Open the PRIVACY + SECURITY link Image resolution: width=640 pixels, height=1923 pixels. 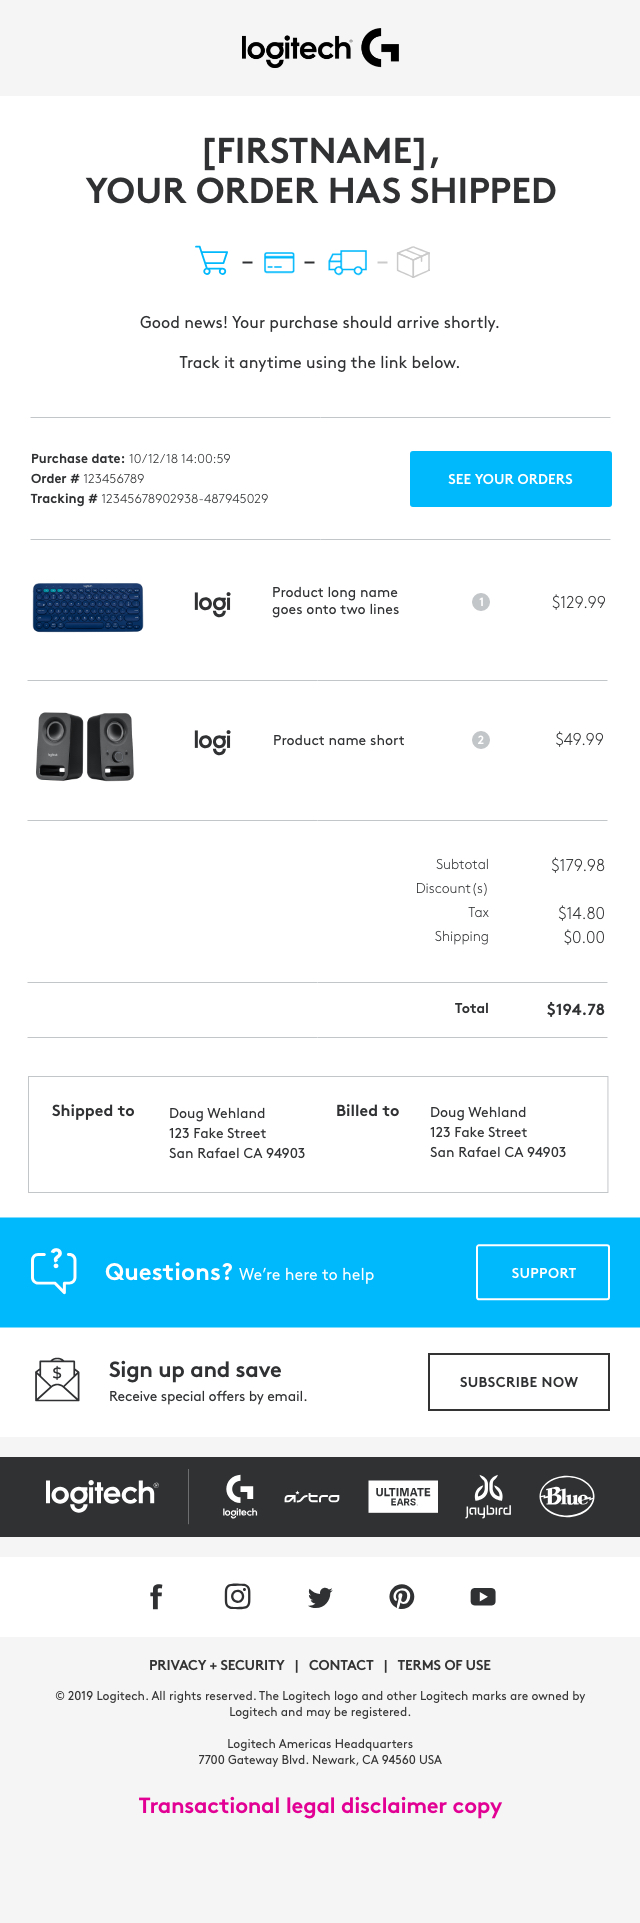(x=217, y=1665)
